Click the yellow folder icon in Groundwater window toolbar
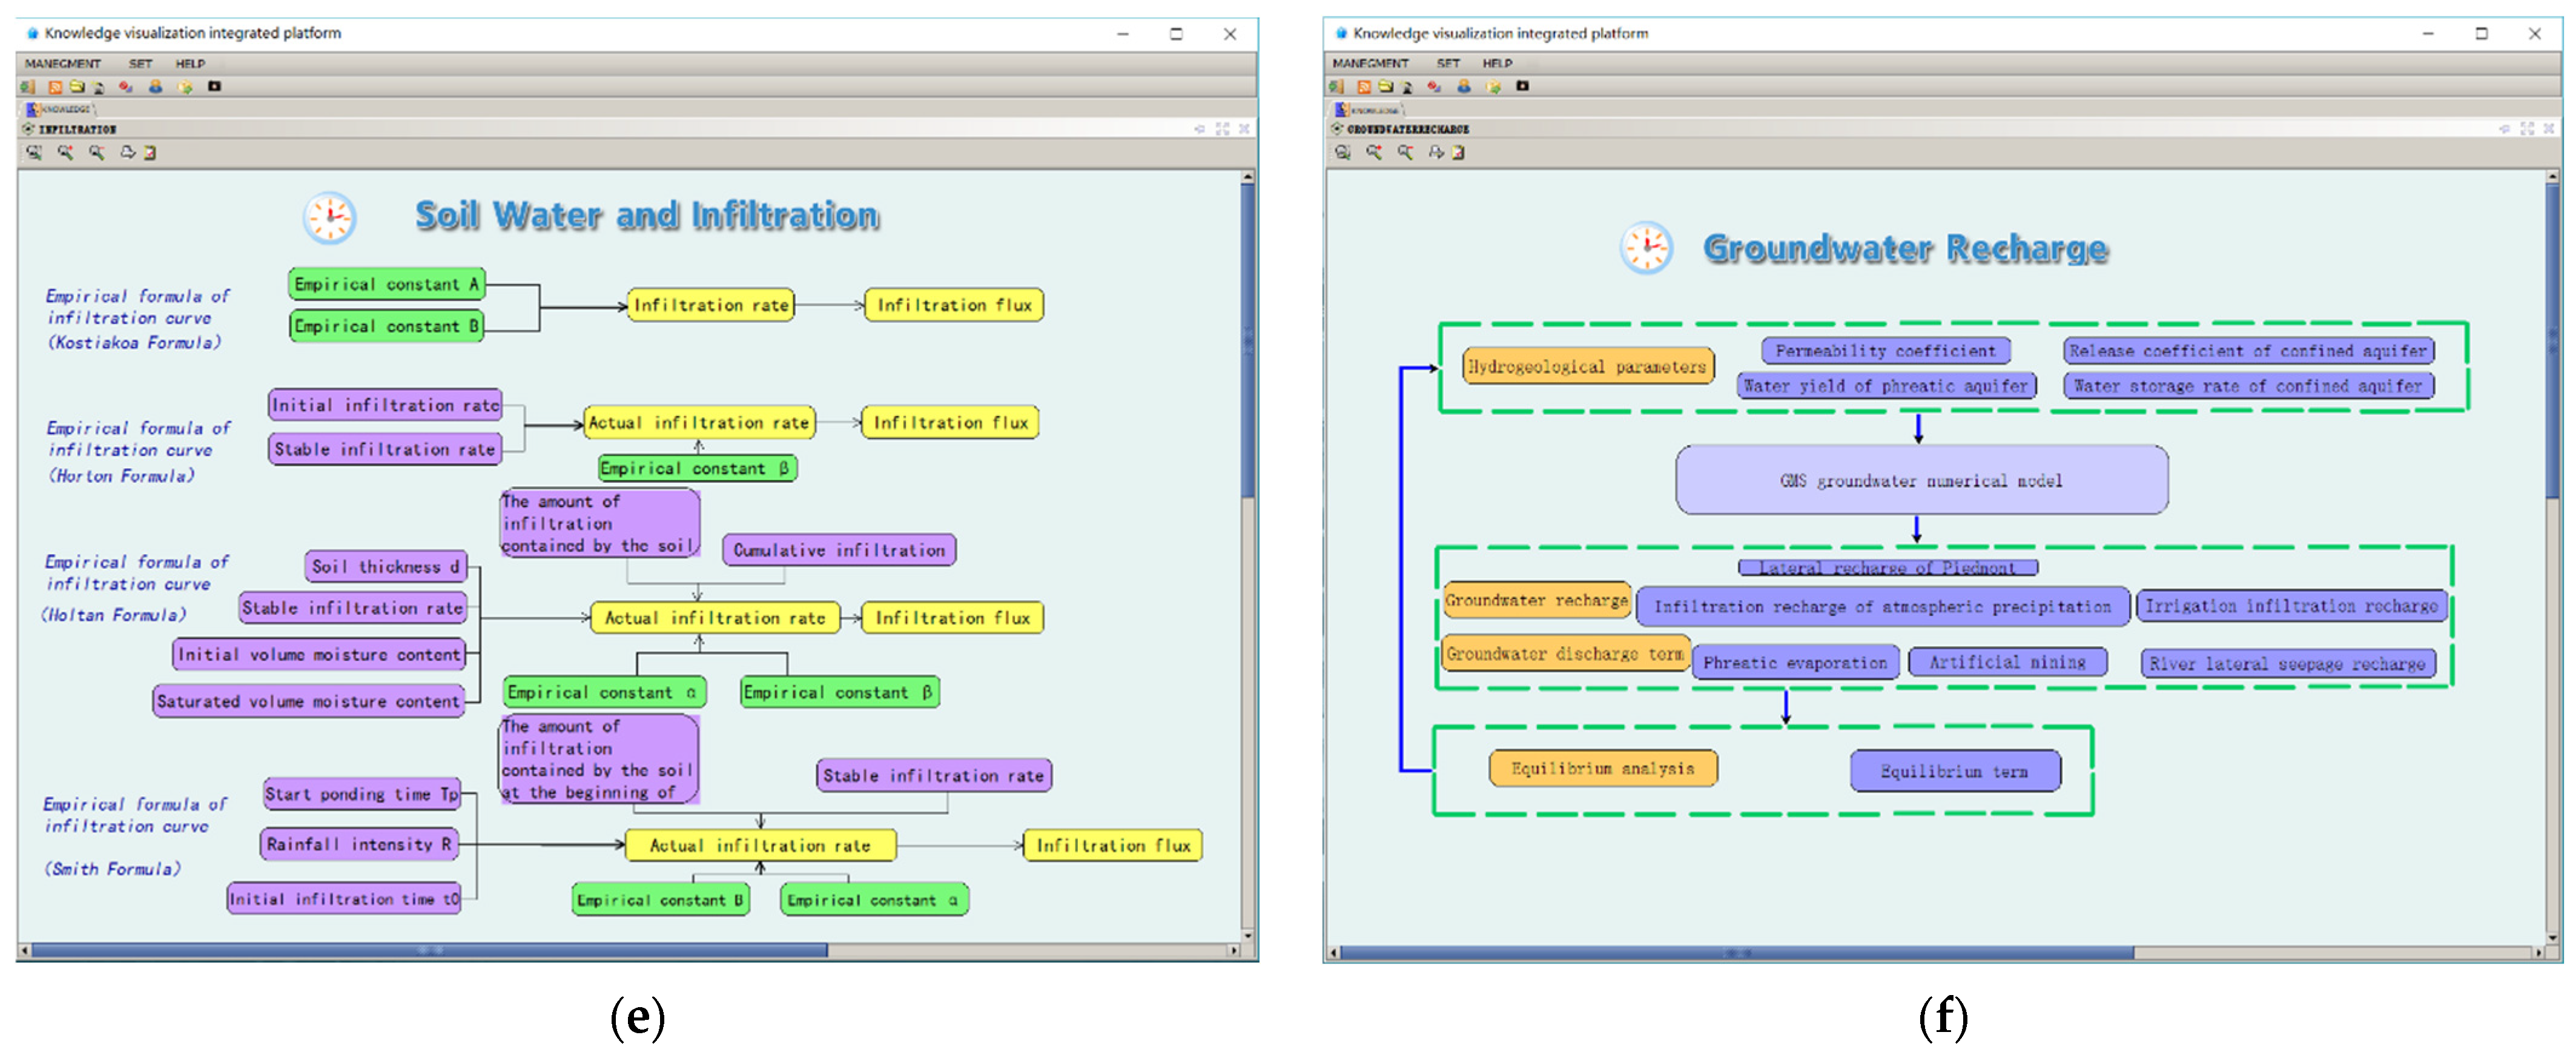2576x1055 pixels. [x=1385, y=87]
